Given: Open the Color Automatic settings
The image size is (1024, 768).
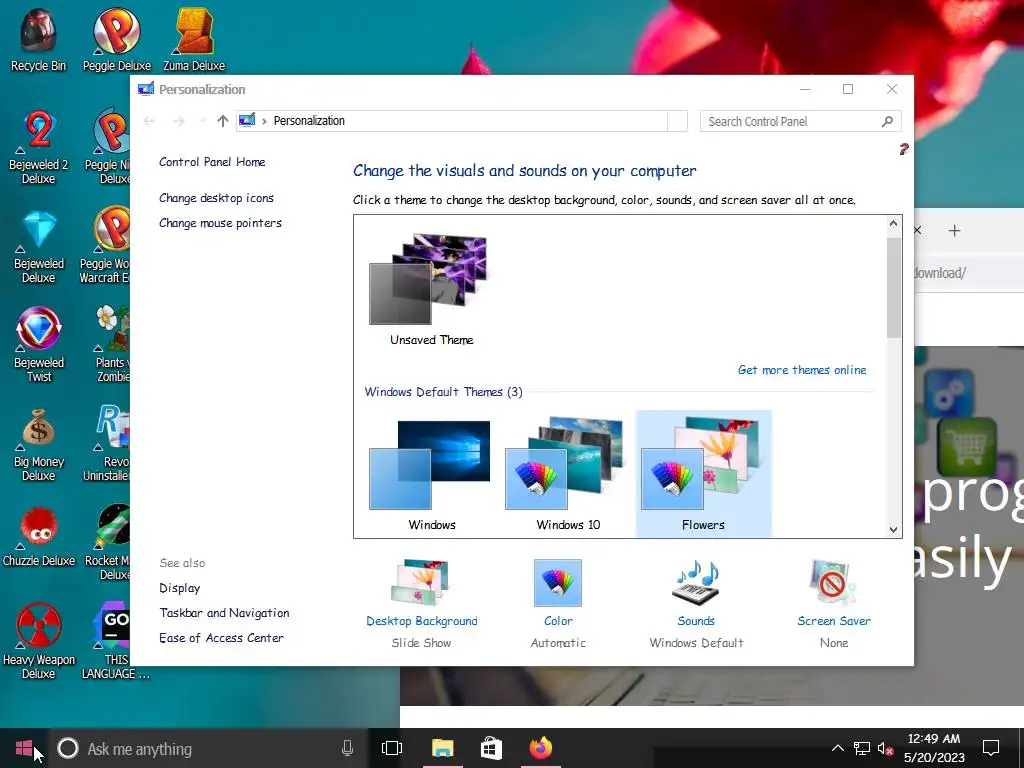Looking at the screenshot, I should pos(558,604).
